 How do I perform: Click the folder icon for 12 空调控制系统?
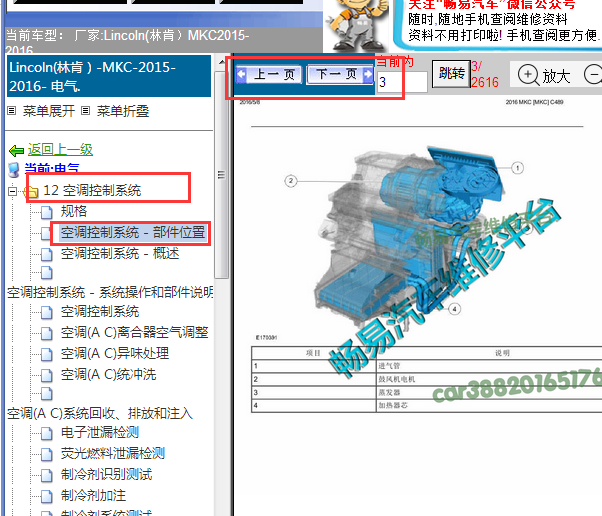click(31, 191)
